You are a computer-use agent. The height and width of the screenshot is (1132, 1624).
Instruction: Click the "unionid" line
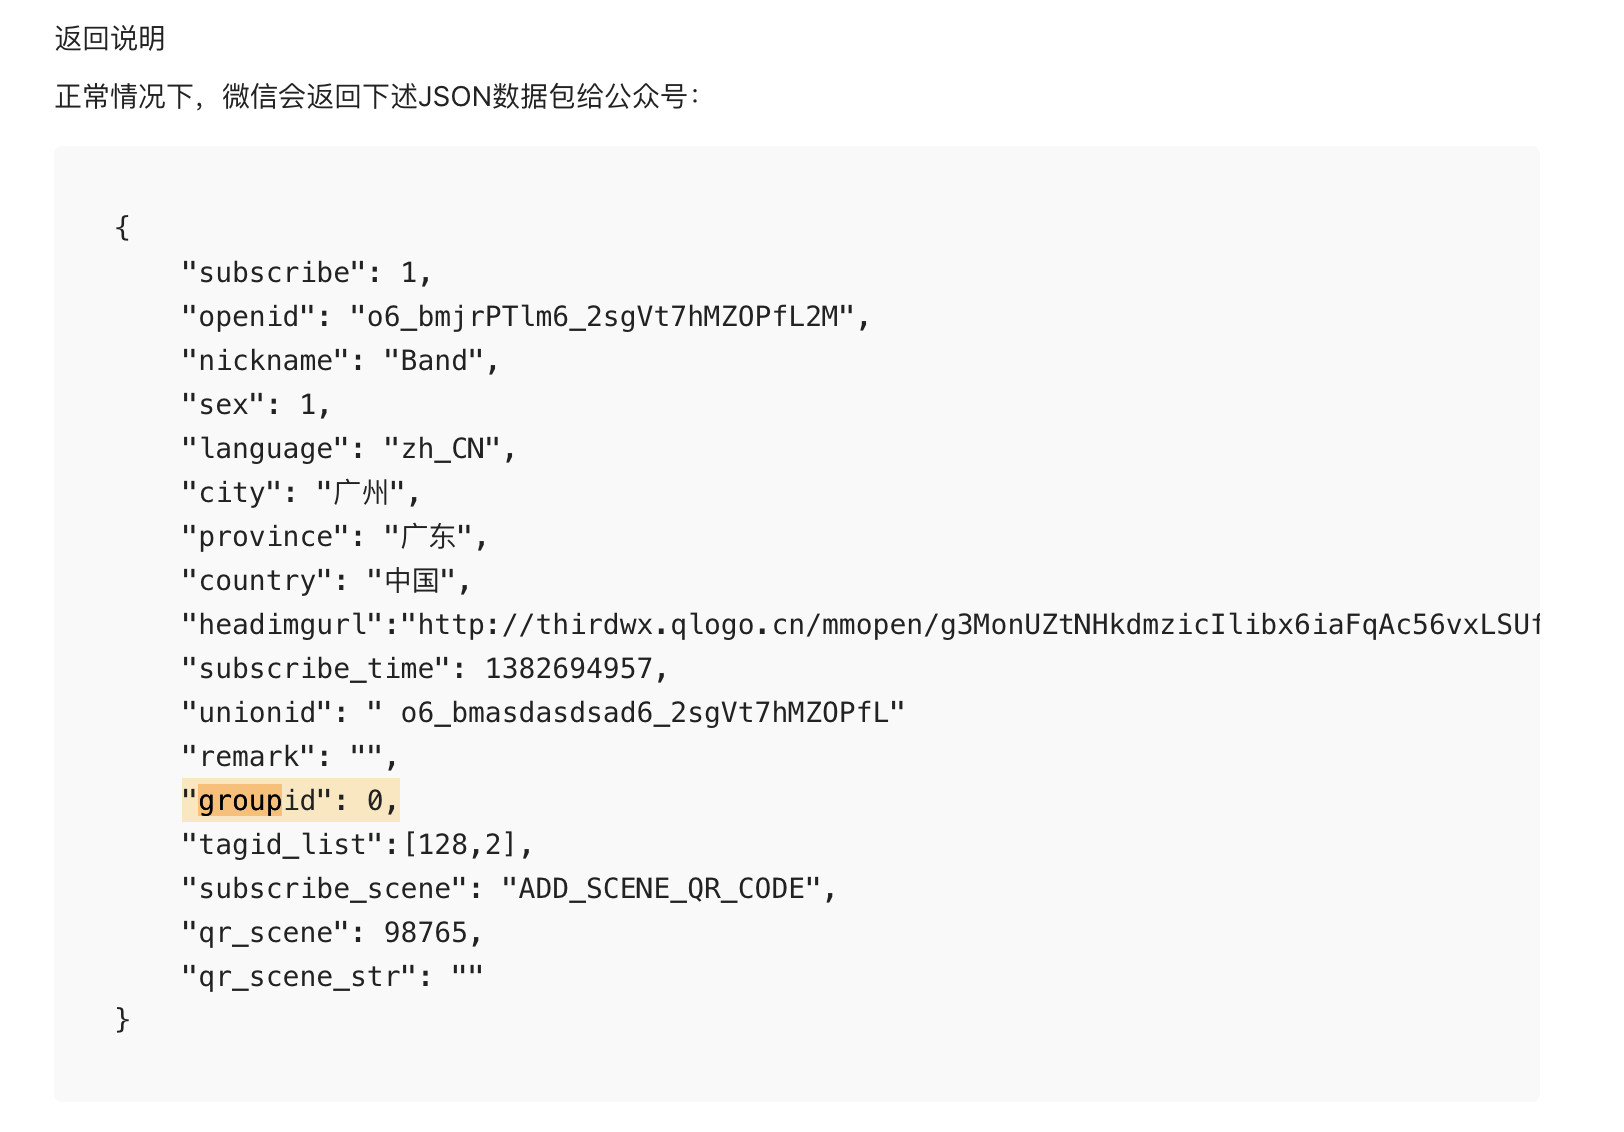[543, 713]
